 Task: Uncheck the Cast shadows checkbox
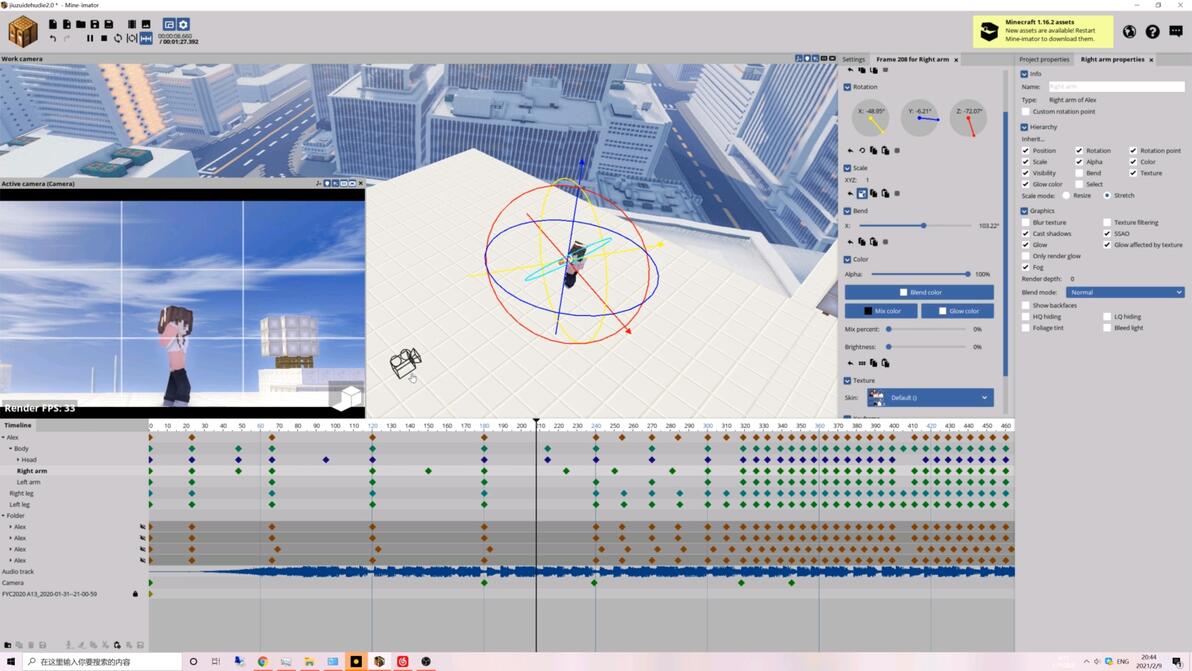pos(1026,234)
